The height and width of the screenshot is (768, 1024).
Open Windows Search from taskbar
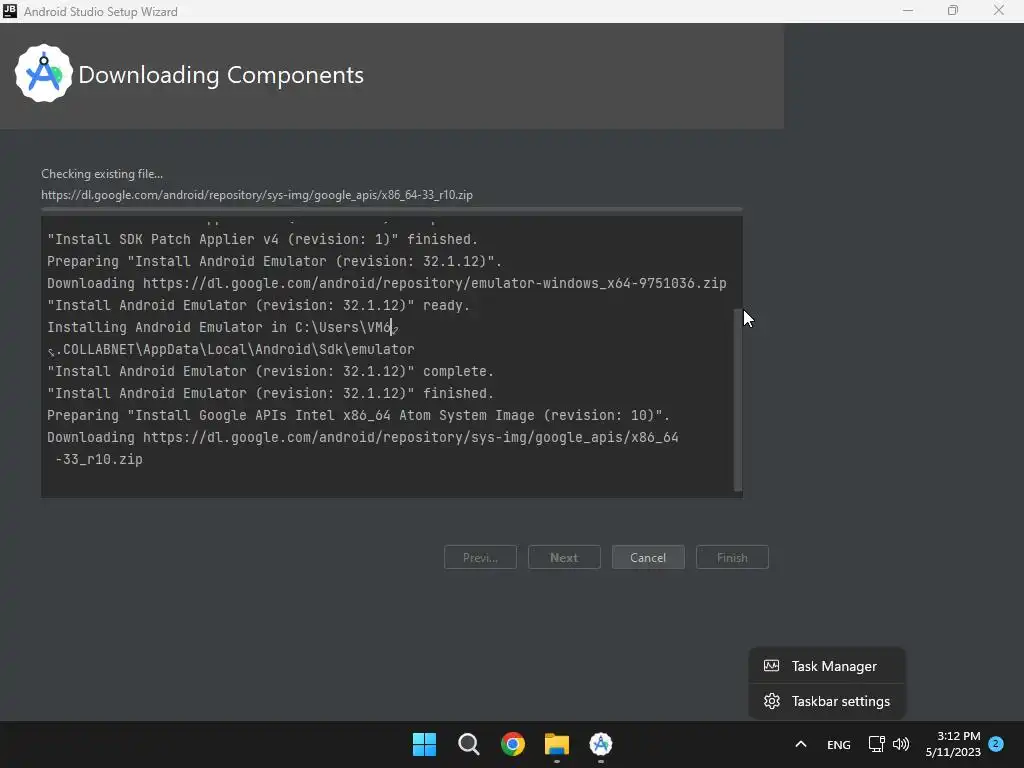point(469,744)
